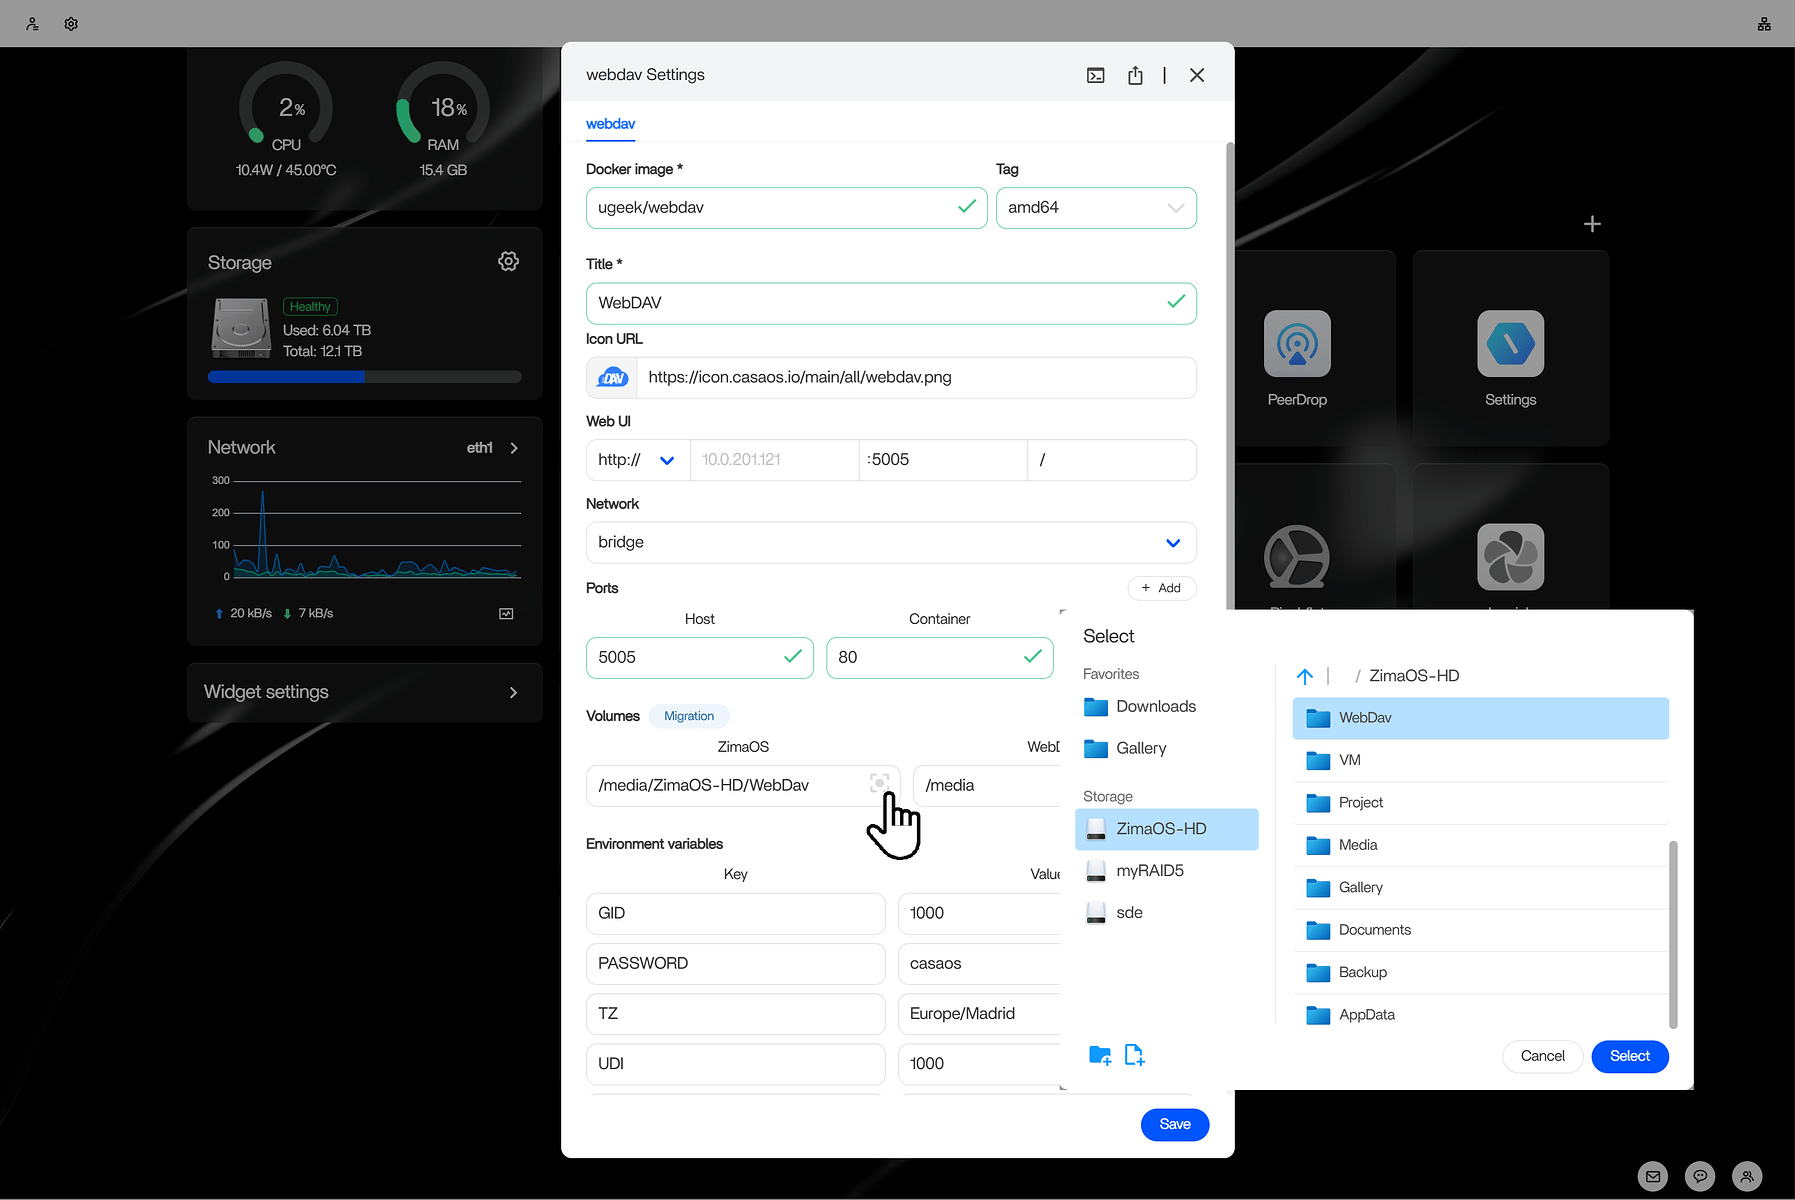The image size is (1795, 1200).
Task: Open Gallery in Favorites
Action: click(1126, 748)
